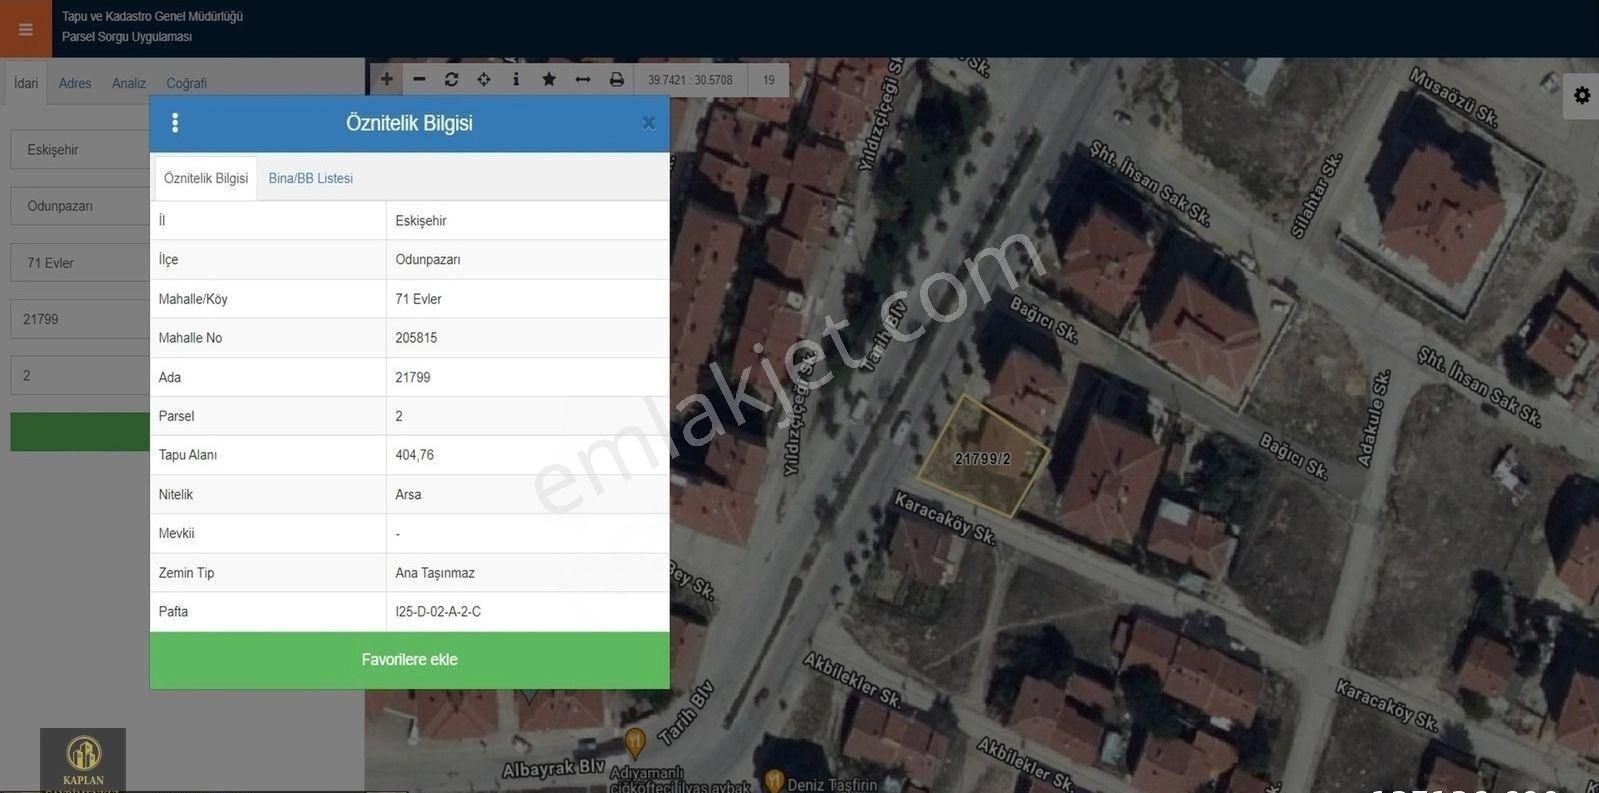This screenshot has width=1599, height=793.
Task: Click the coordinates display 39.7421 : 30.5708
Action: (690, 80)
